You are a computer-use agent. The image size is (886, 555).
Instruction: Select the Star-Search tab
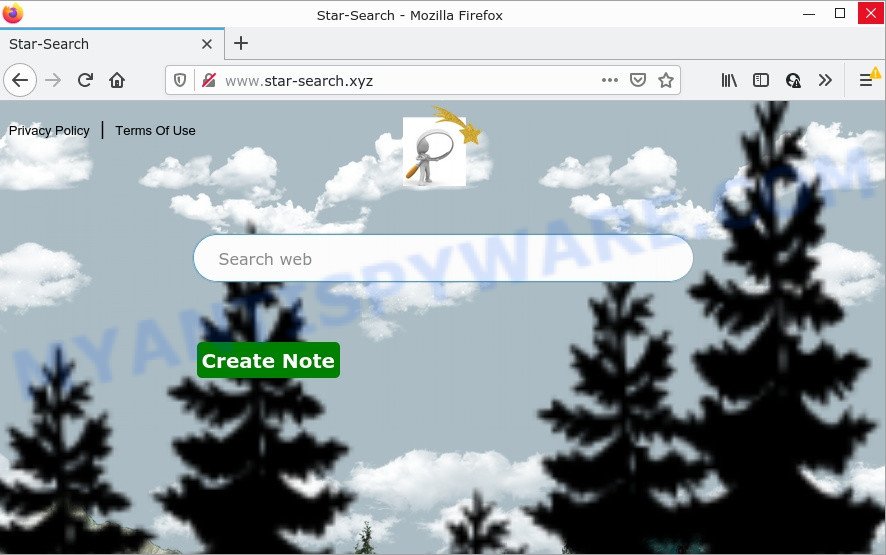[112, 44]
